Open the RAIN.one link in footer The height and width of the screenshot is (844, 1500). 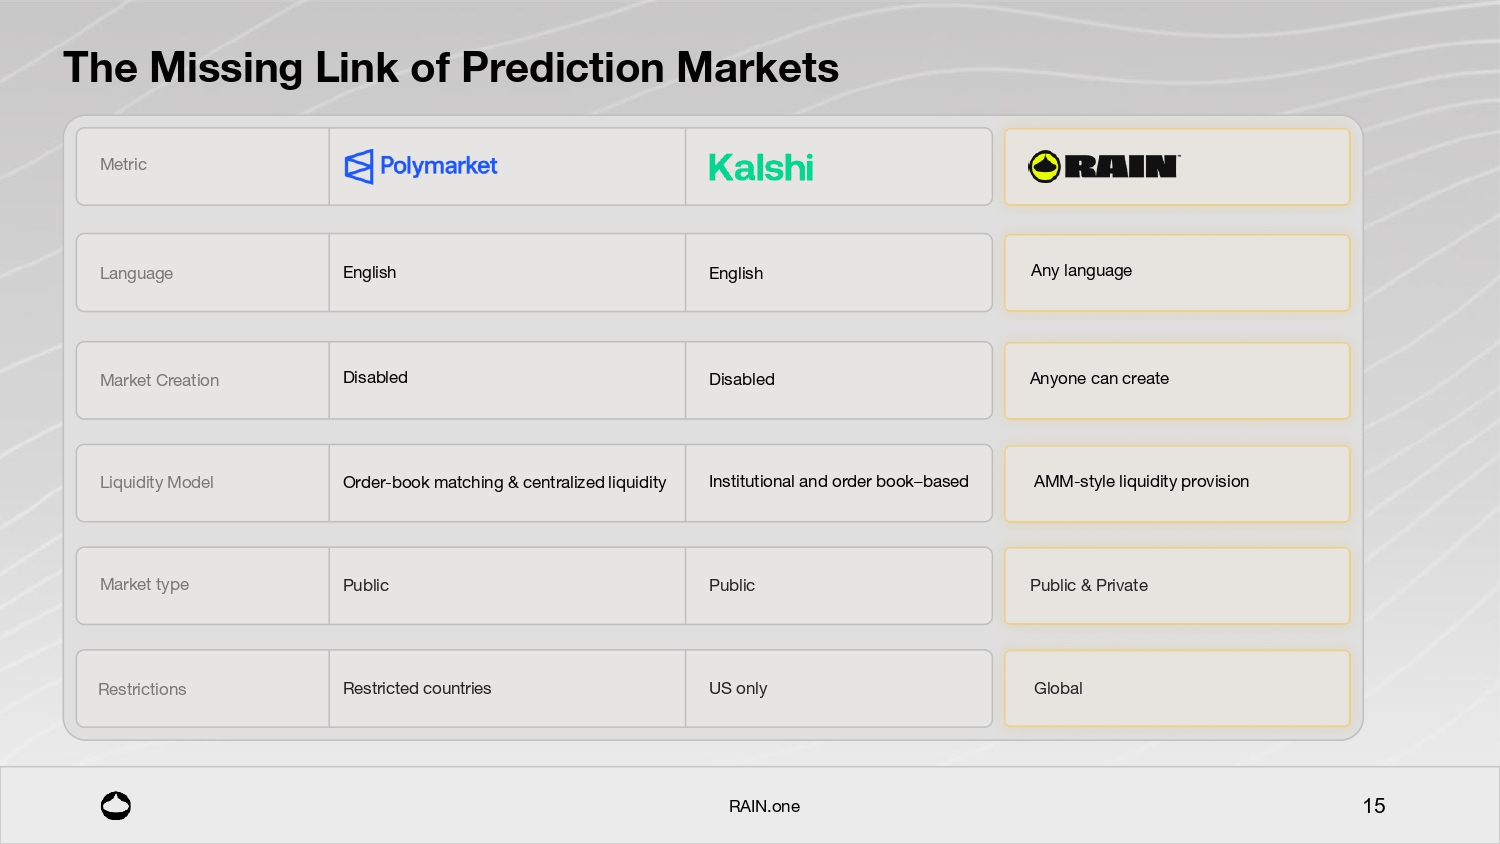[764, 806]
